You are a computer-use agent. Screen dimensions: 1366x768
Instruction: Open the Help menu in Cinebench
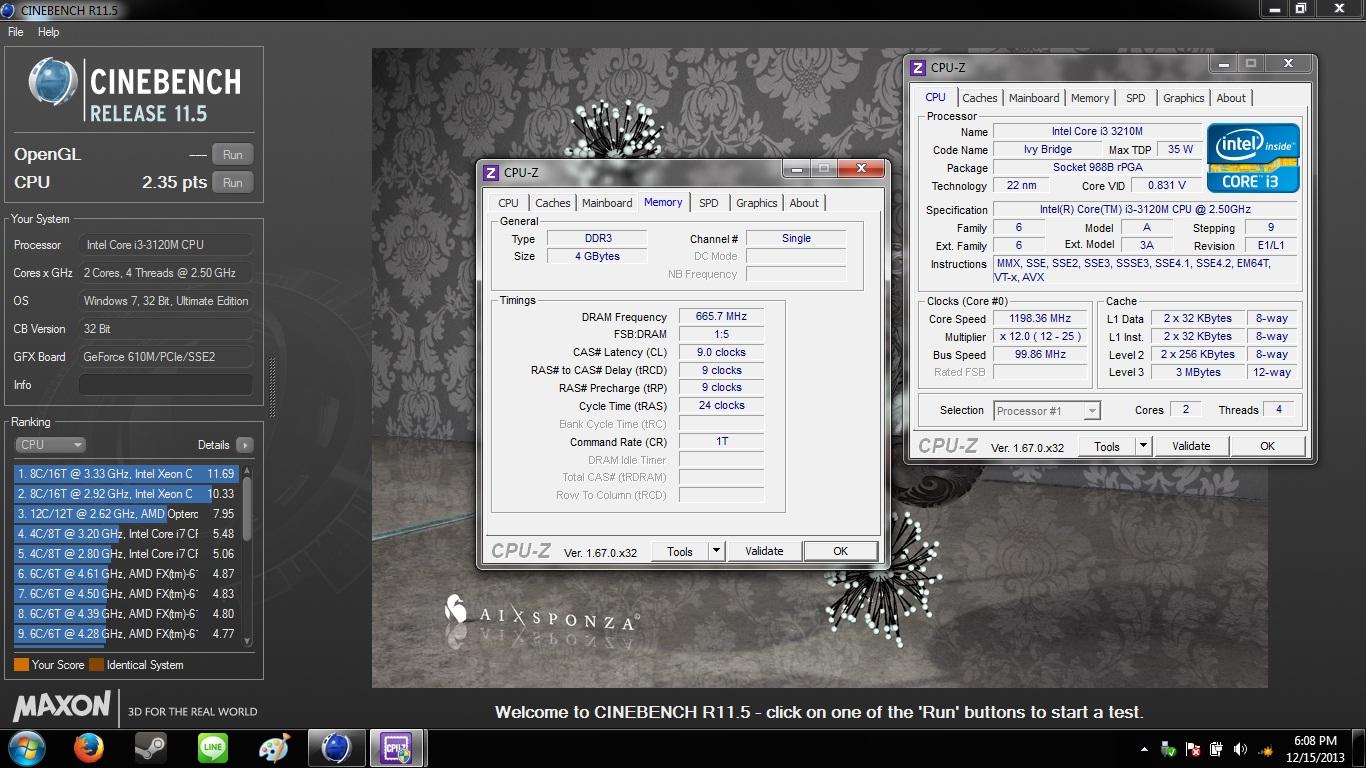tap(49, 32)
